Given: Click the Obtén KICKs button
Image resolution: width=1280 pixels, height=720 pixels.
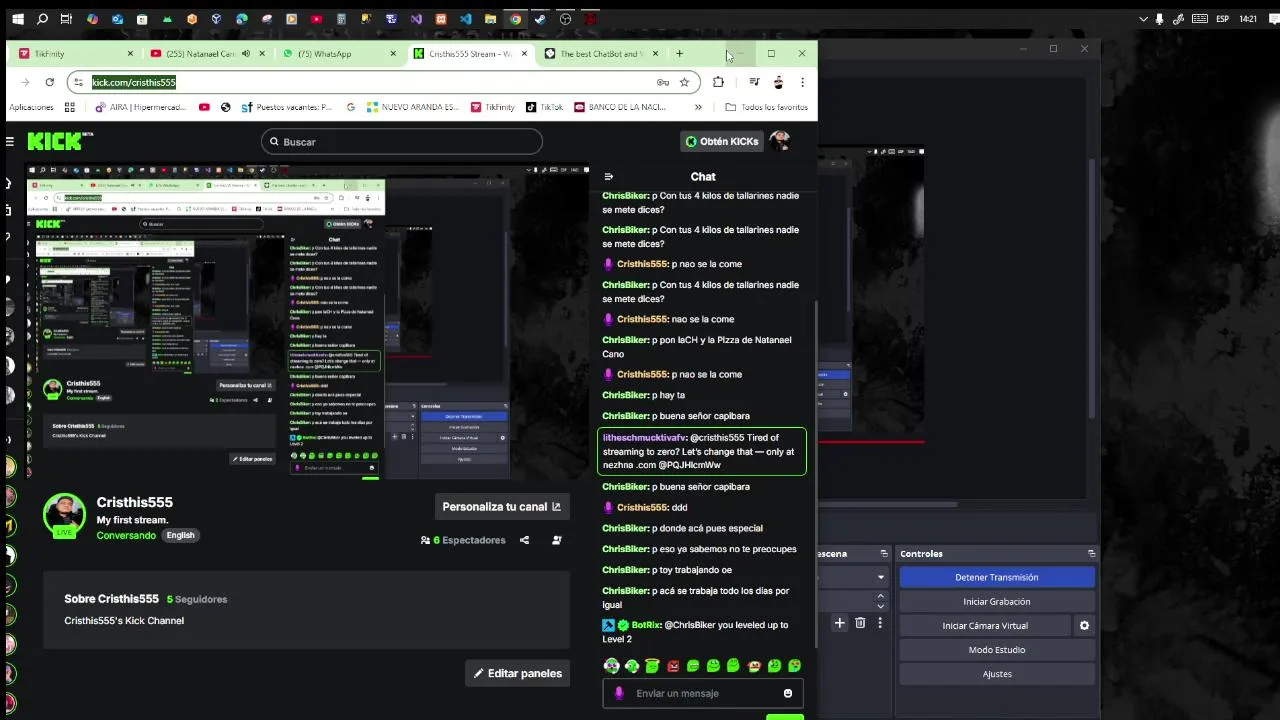Looking at the screenshot, I should click(721, 142).
